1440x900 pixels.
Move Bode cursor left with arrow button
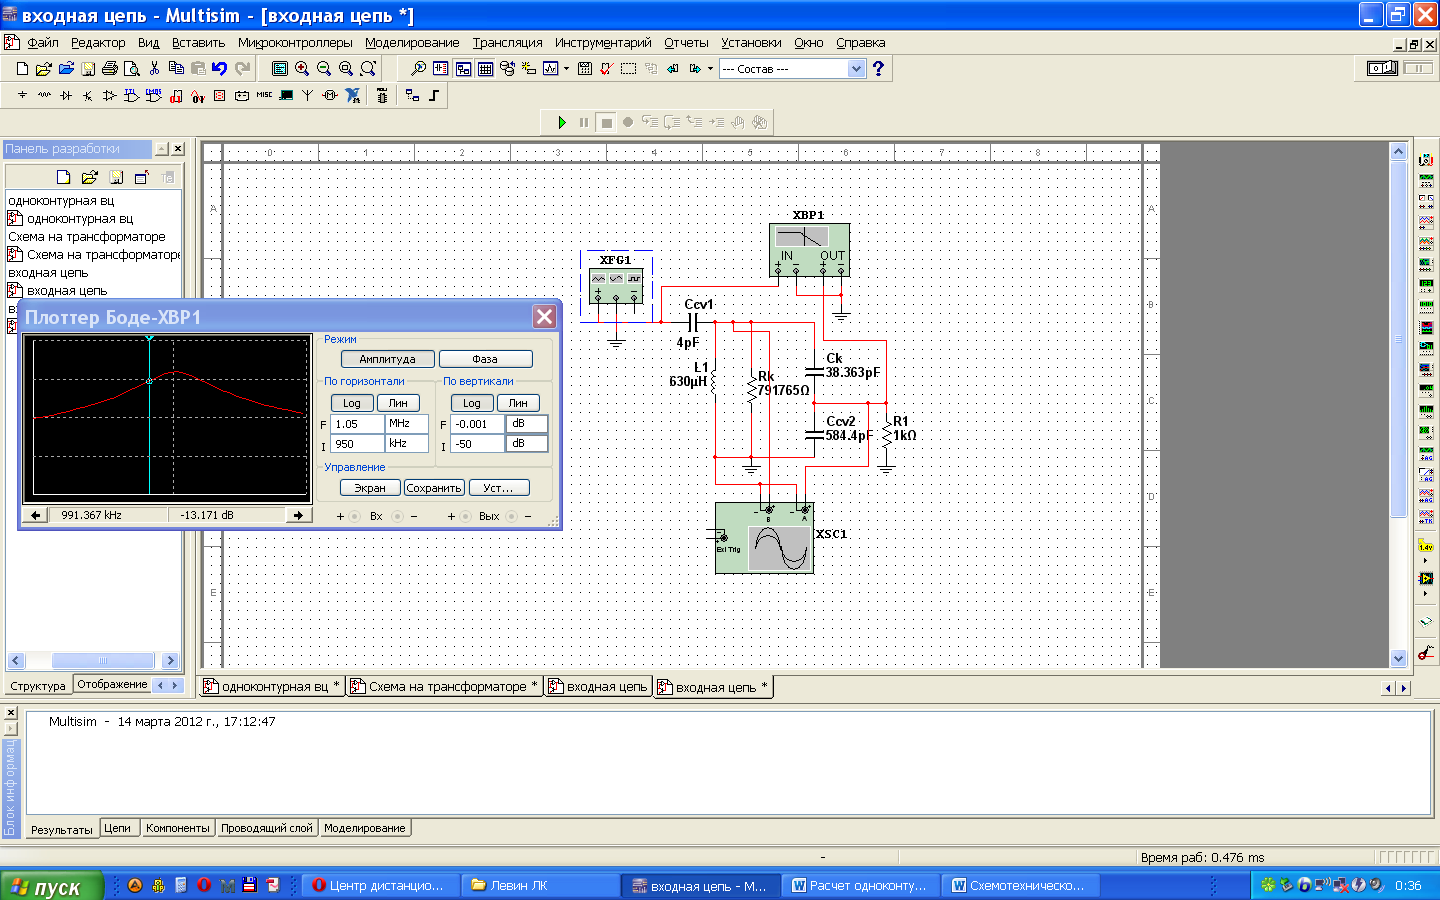pyautogui.click(x=36, y=515)
